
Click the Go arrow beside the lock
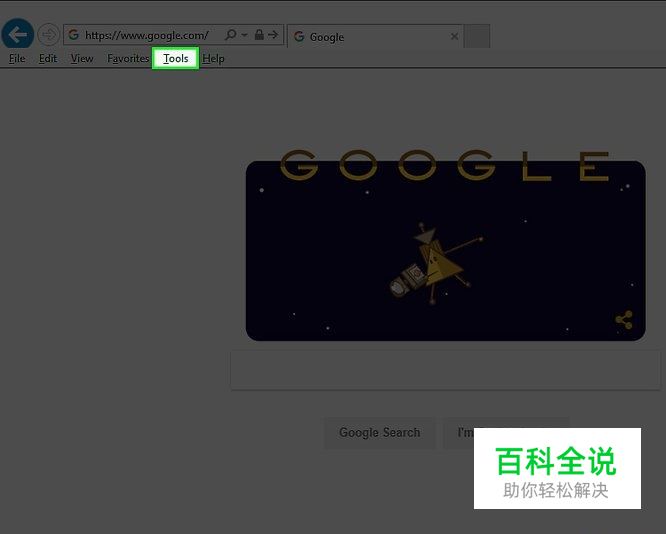point(273,34)
